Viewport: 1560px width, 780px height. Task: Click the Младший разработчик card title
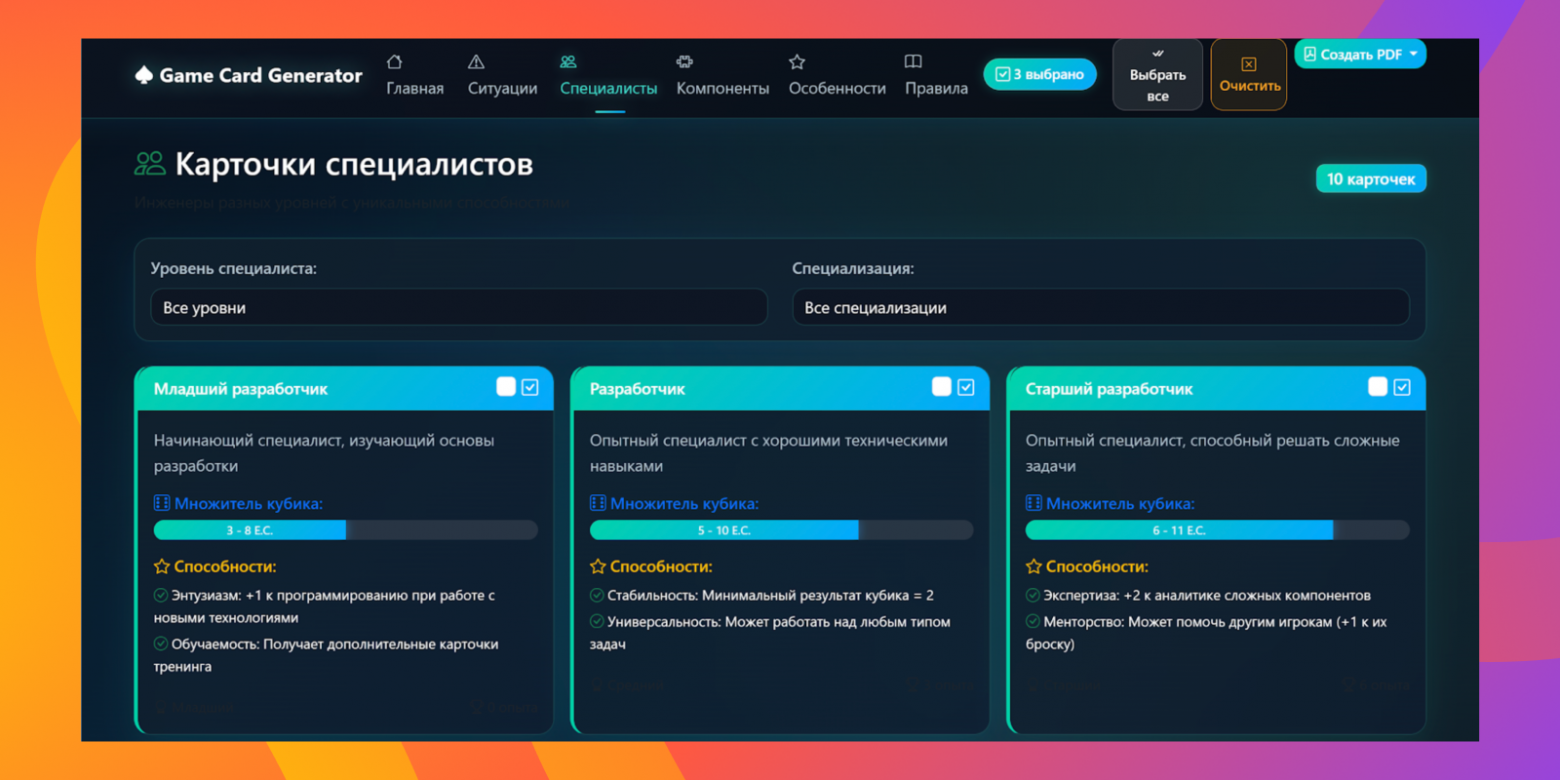tap(241, 389)
